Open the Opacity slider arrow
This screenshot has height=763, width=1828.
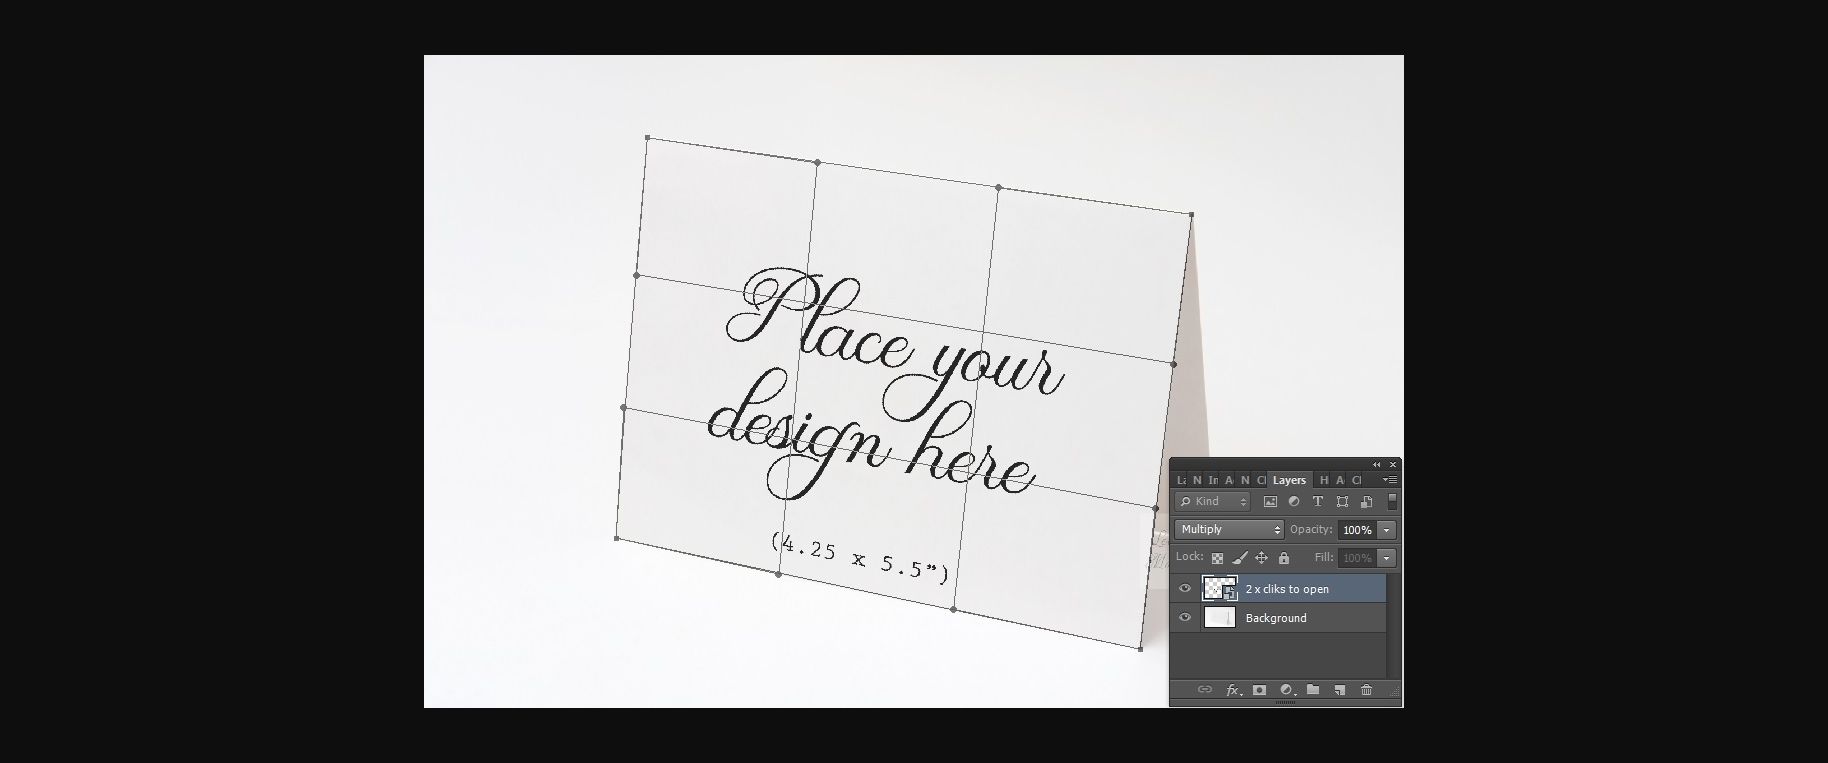click(1387, 530)
